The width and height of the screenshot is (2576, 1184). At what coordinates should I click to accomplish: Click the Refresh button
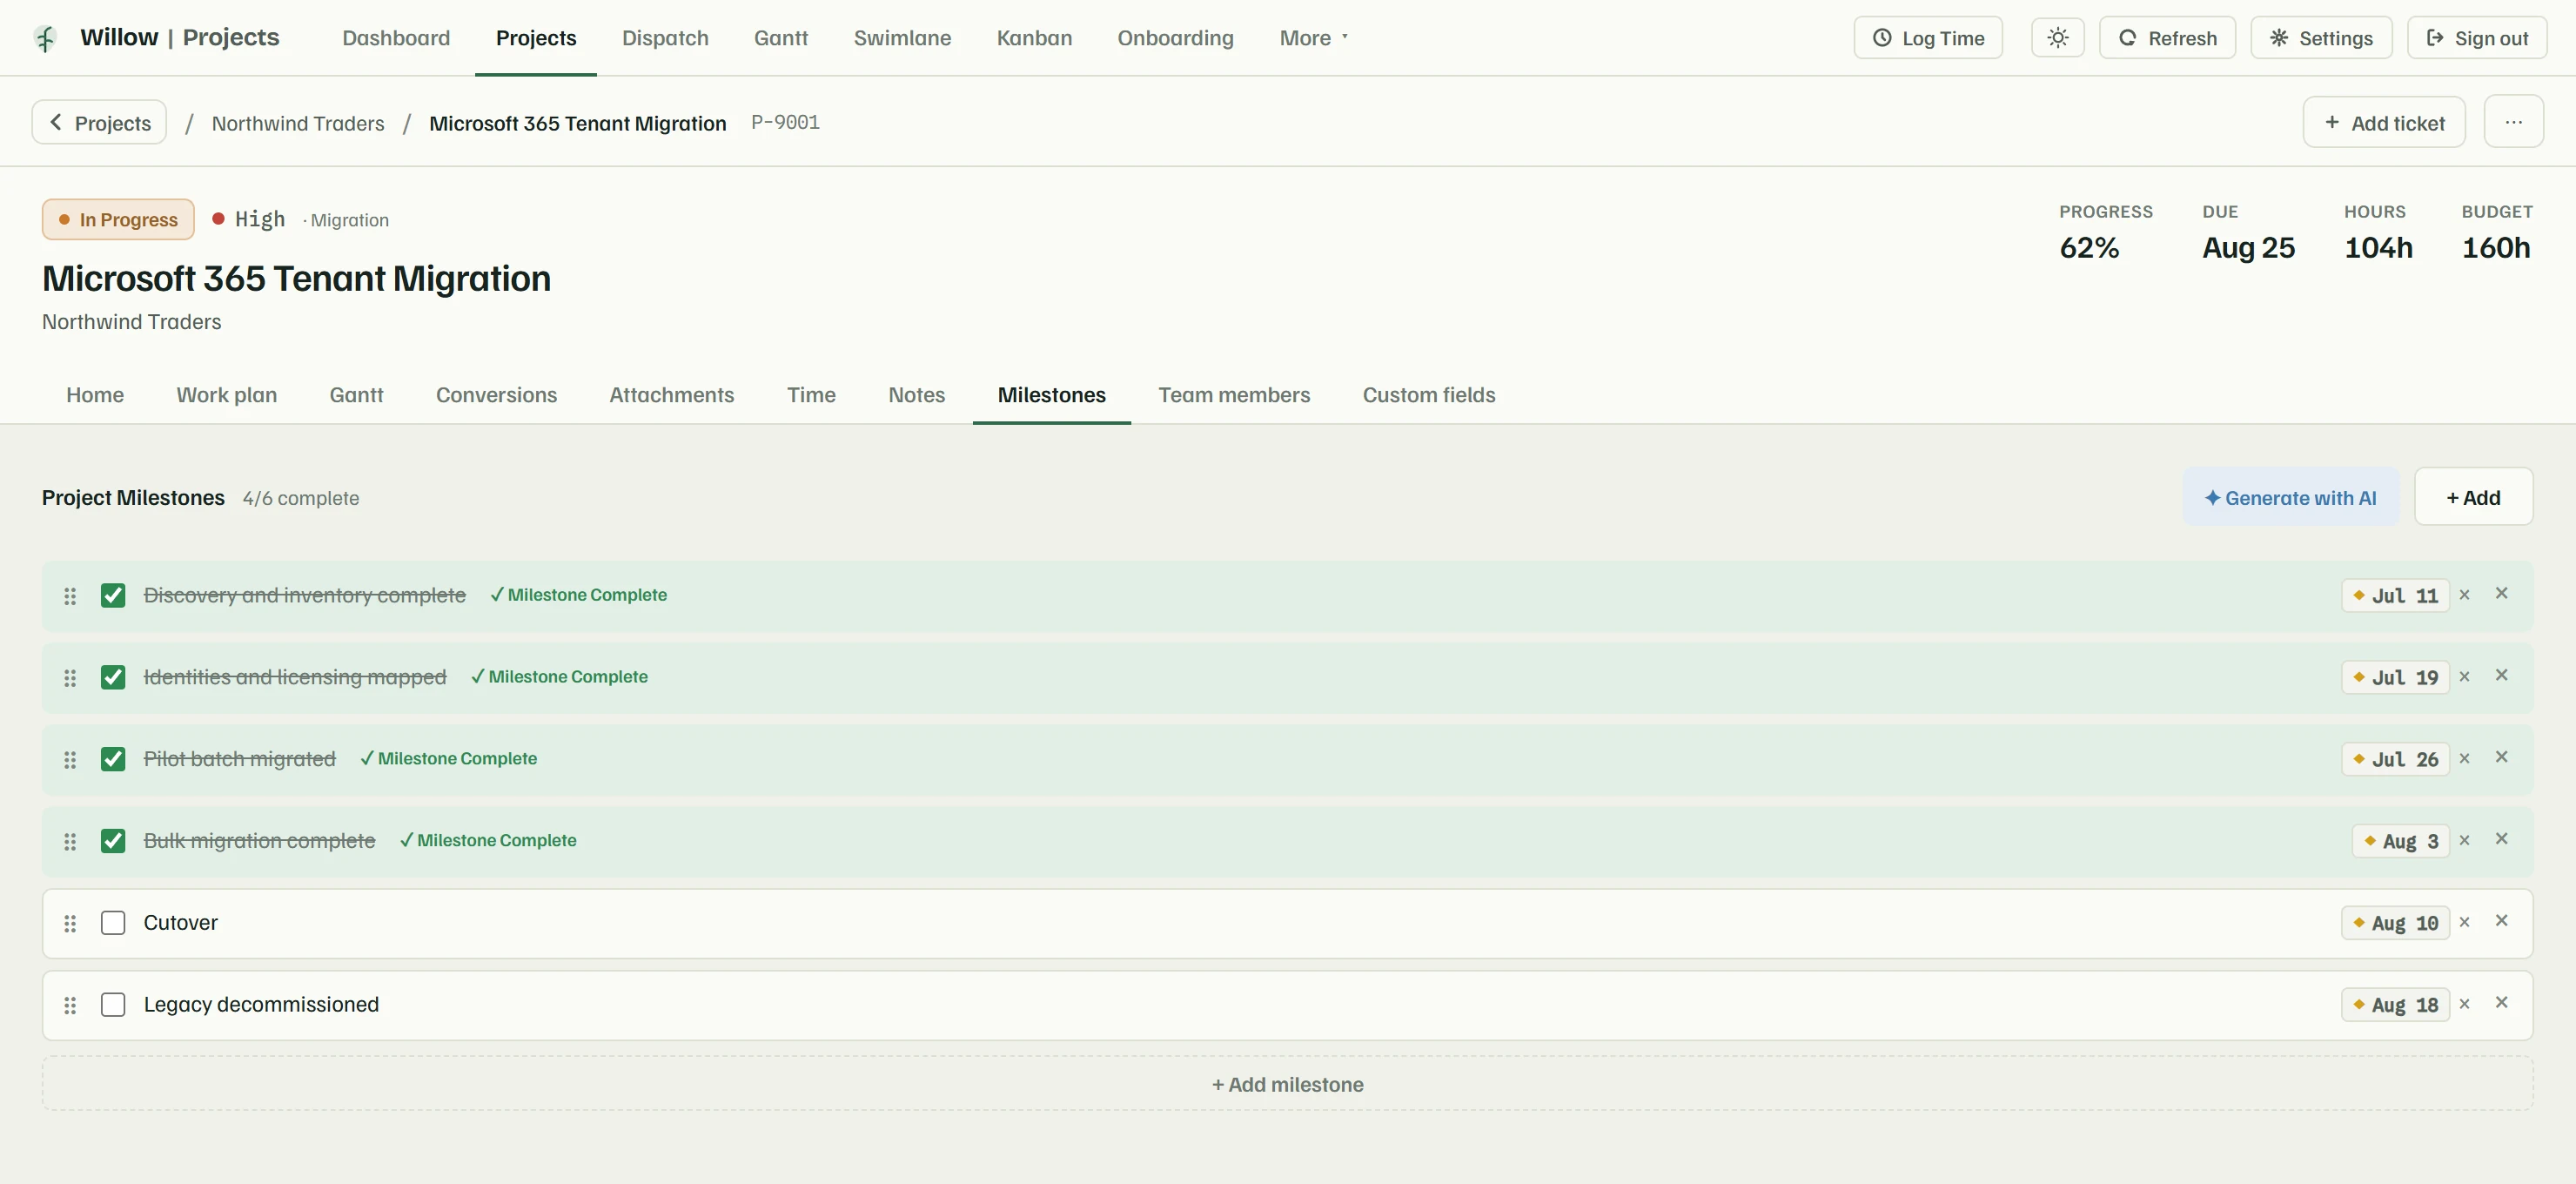[x=2167, y=38]
